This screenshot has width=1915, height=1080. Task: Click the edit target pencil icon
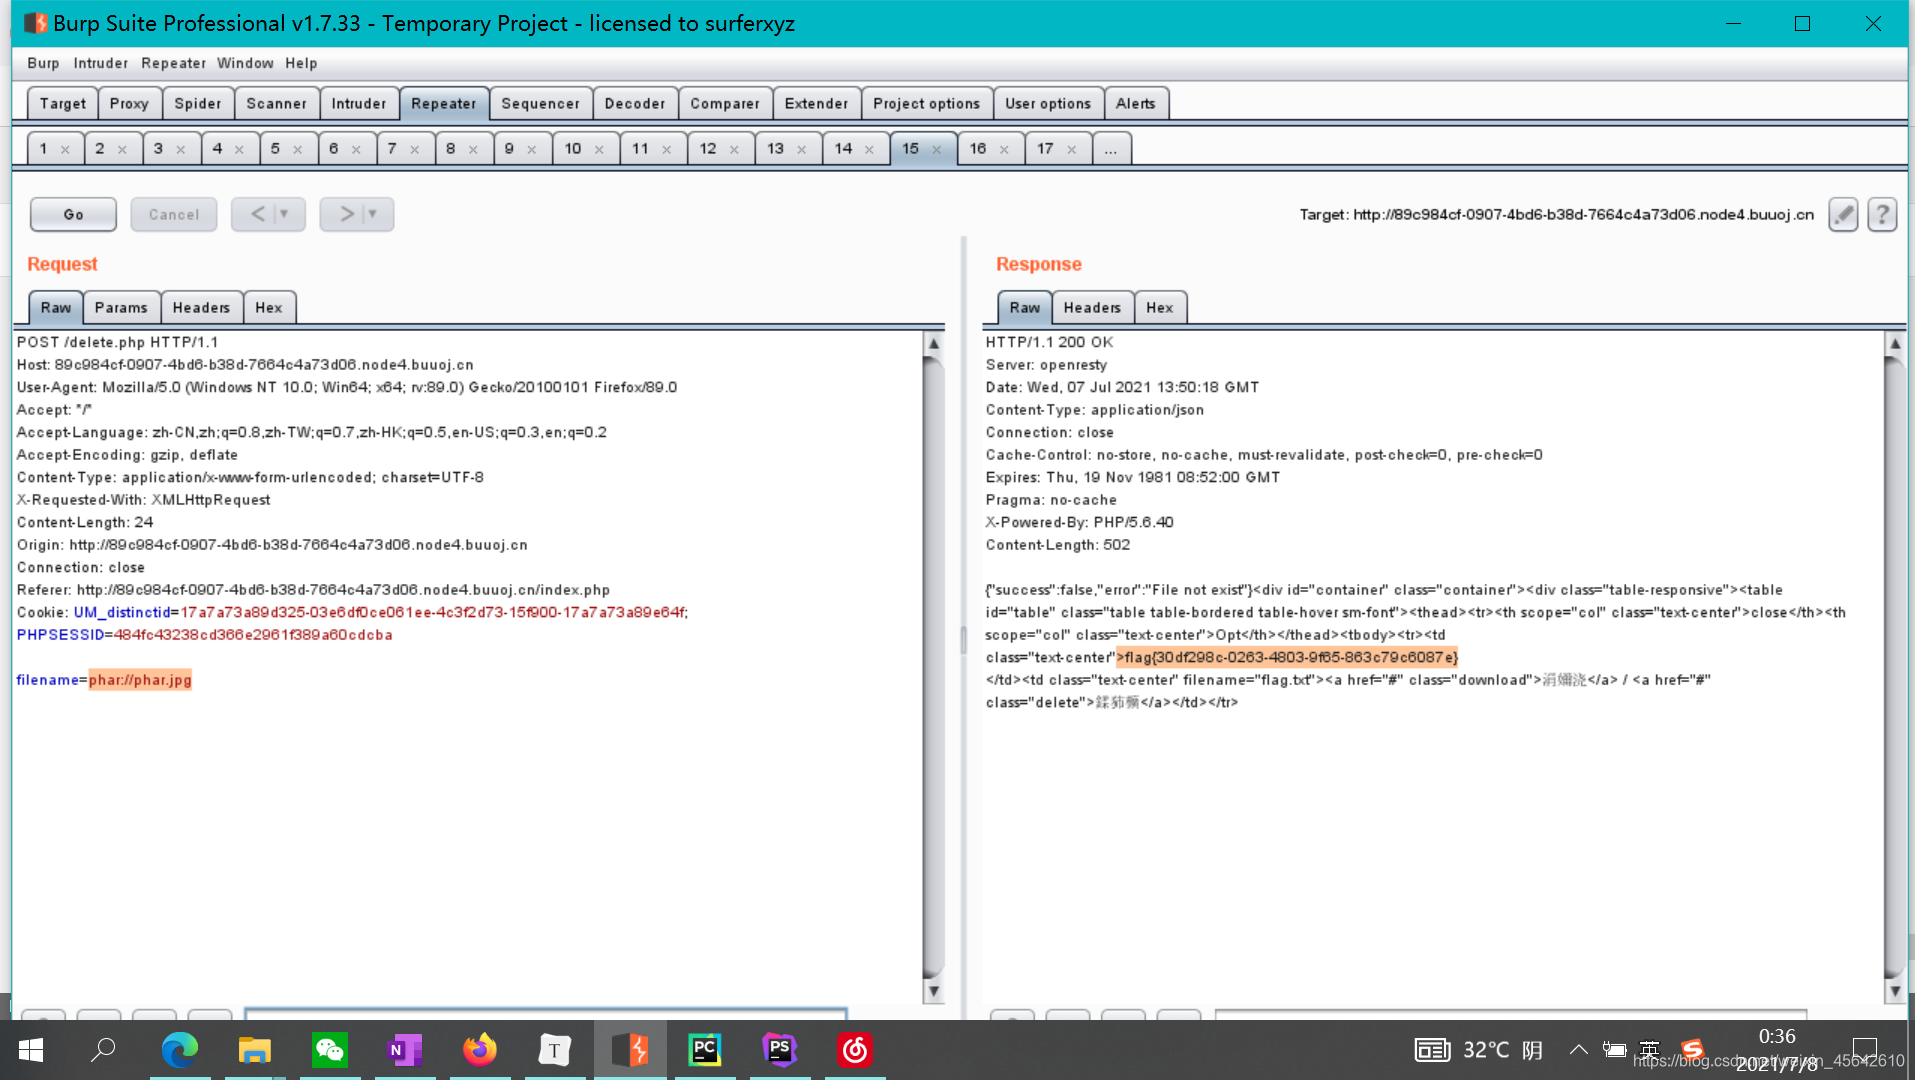[1843, 214]
